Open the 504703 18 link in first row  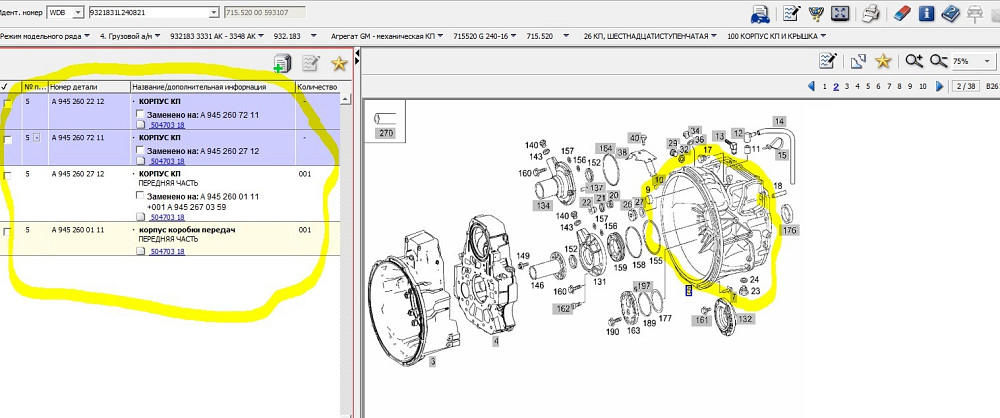click(166, 125)
